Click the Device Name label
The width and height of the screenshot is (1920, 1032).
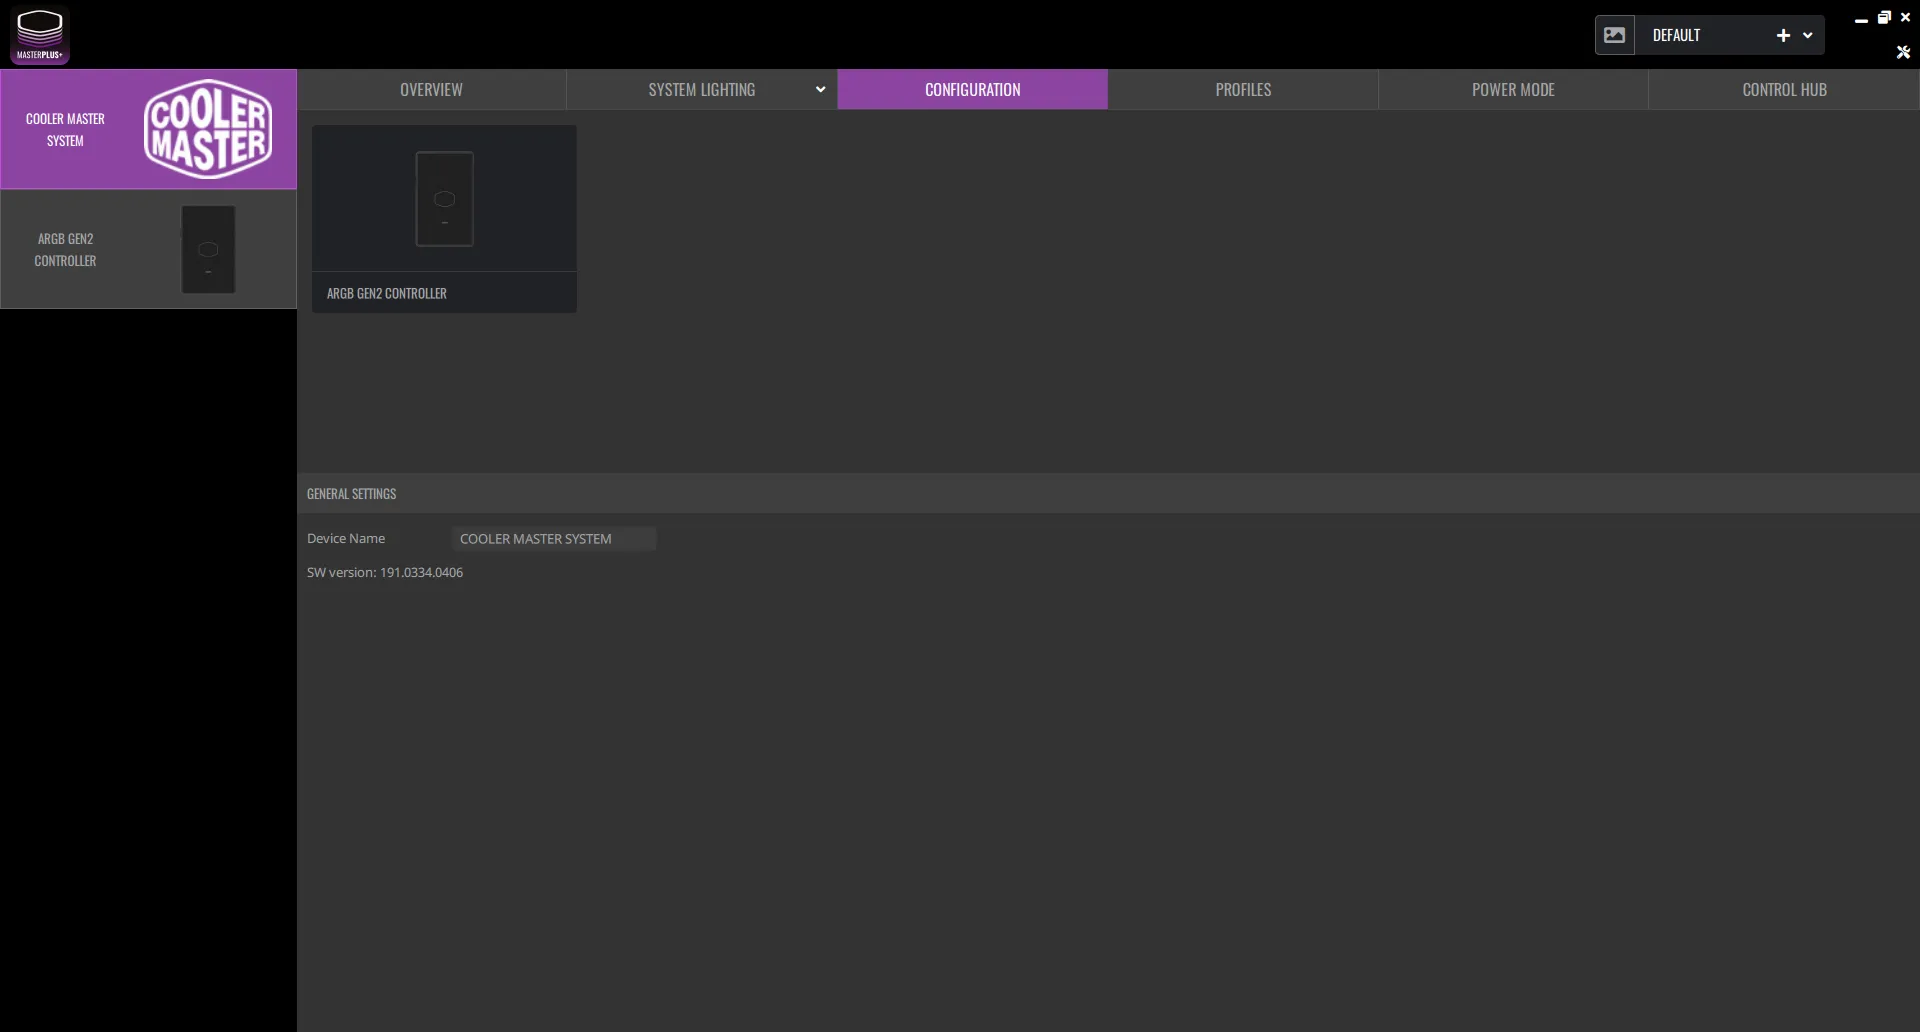coord(346,538)
